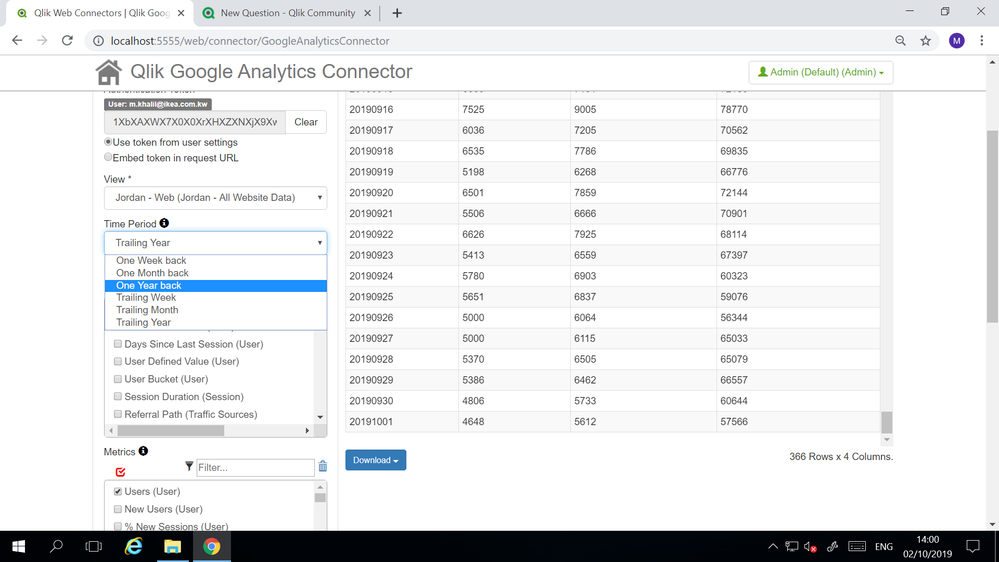Screen dimensions: 999x562
Task: Open the Chrome profile avatar M
Action: pos(956,41)
